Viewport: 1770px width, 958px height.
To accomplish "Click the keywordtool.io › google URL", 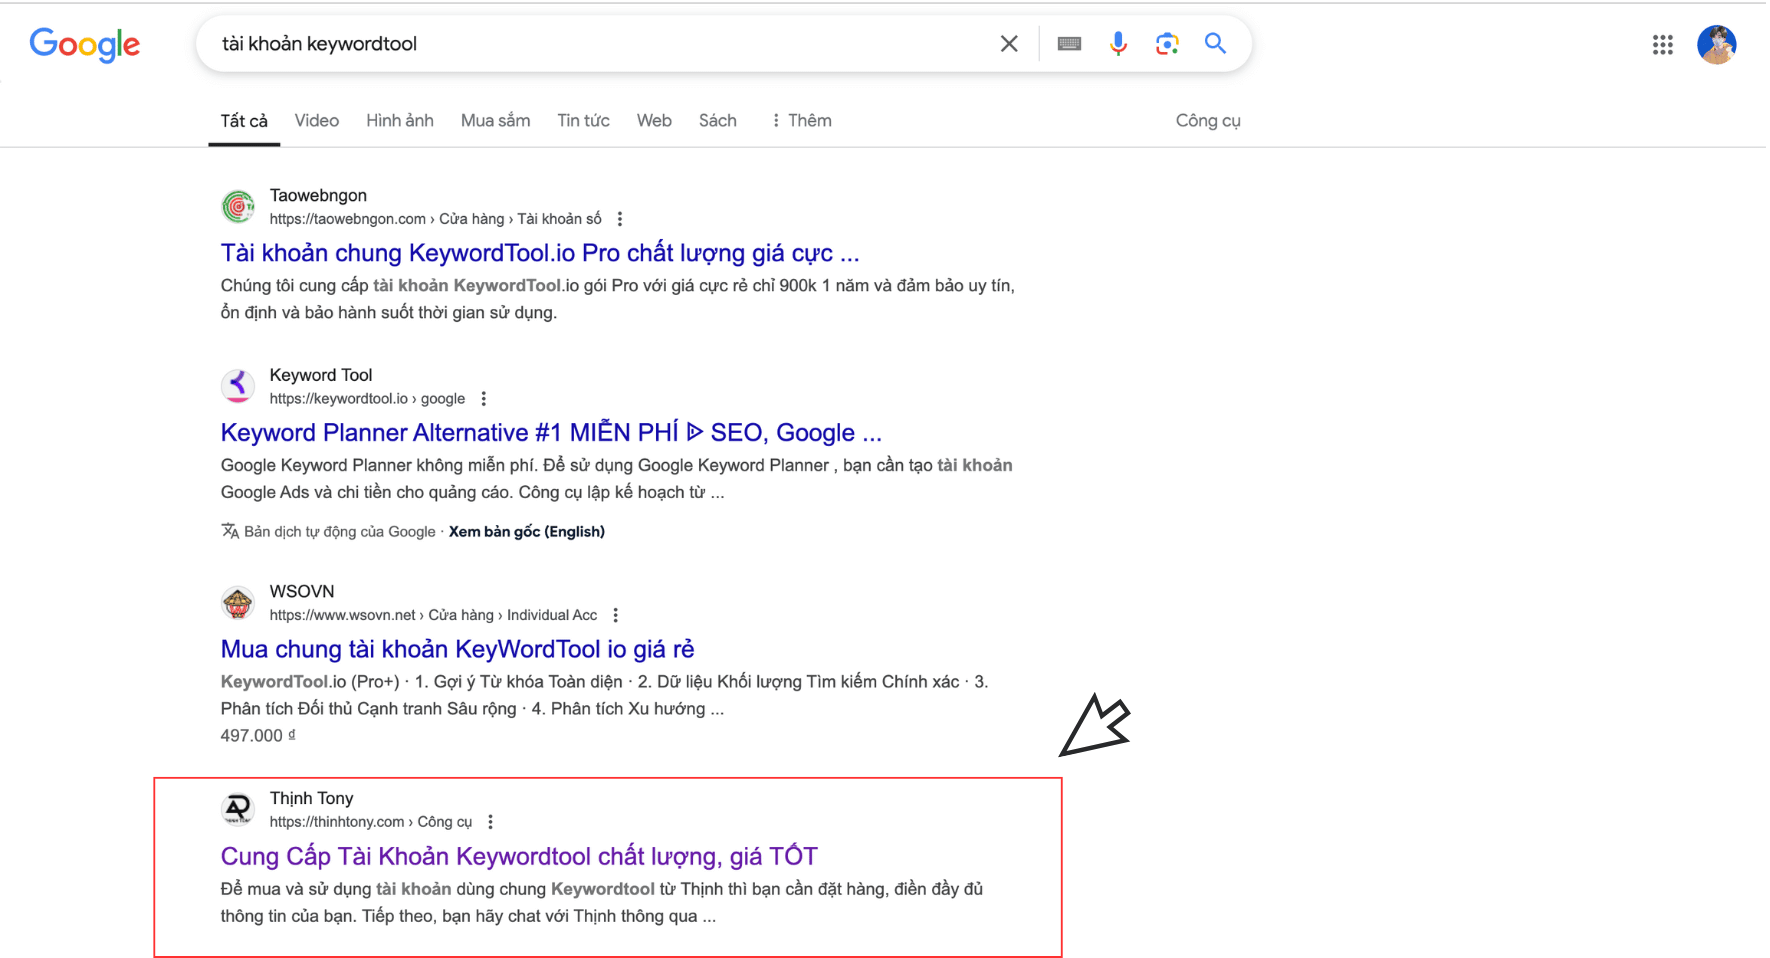I will (x=367, y=399).
